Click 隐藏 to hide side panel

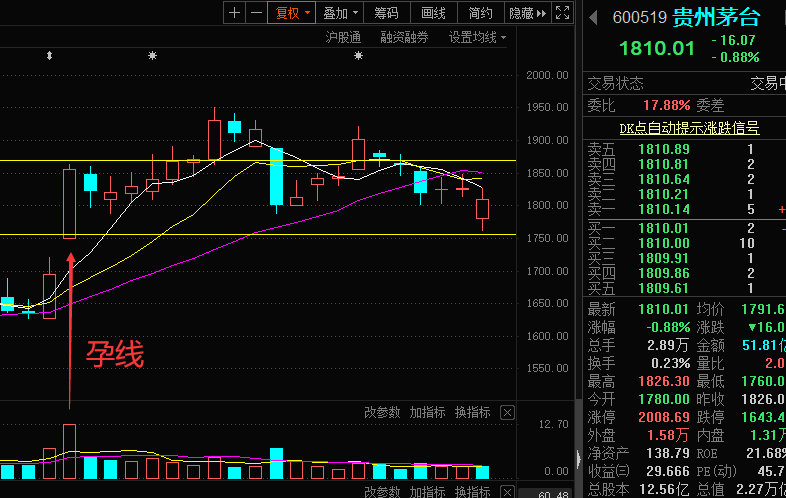click(527, 13)
